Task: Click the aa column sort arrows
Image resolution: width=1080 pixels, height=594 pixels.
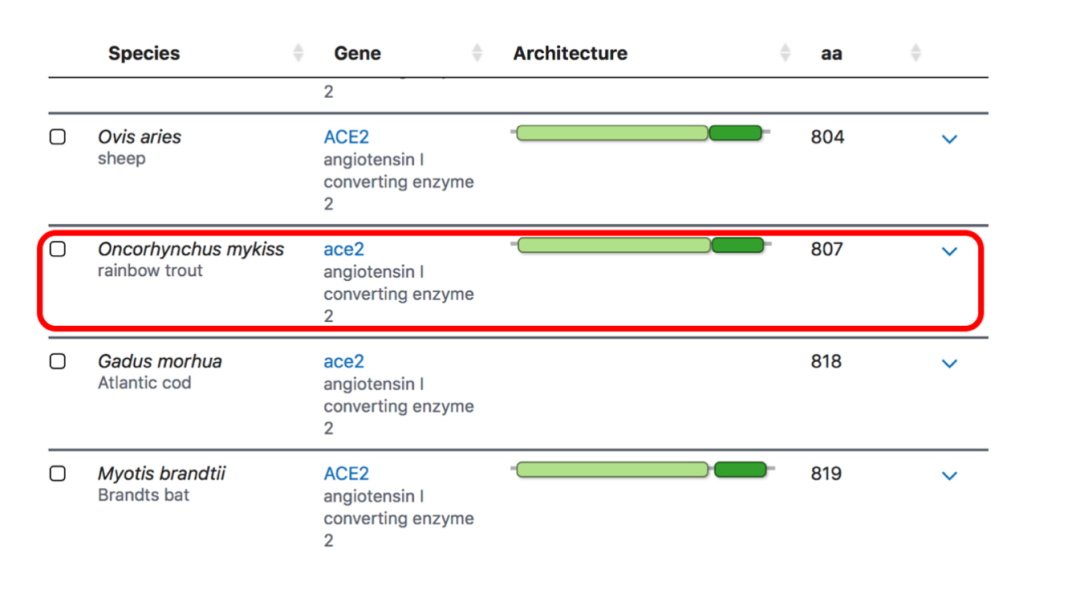Action: 916,53
